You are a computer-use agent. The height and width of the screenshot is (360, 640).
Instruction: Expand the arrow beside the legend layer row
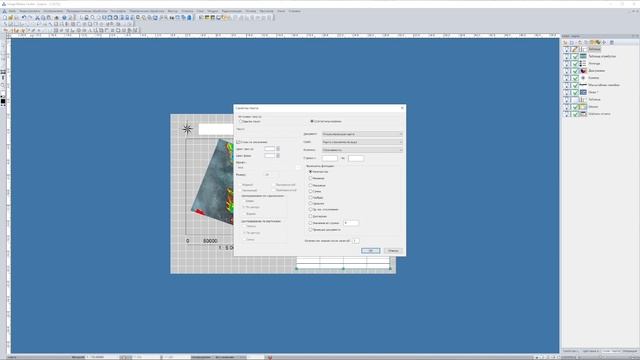(x=566, y=63)
